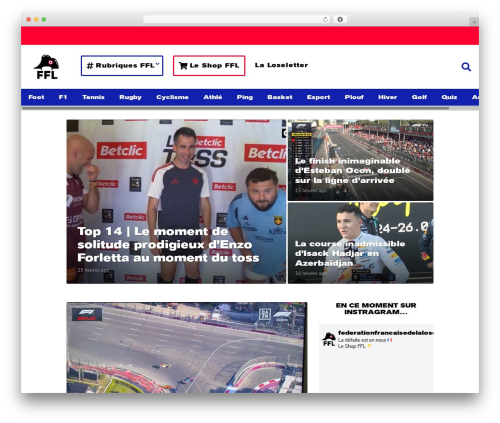Open the site search magnifier icon
The image size is (500, 423).
[x=466, y=67]
